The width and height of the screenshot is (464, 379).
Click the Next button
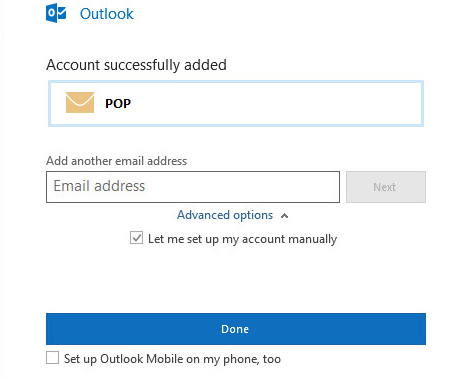tap(386, 187)
